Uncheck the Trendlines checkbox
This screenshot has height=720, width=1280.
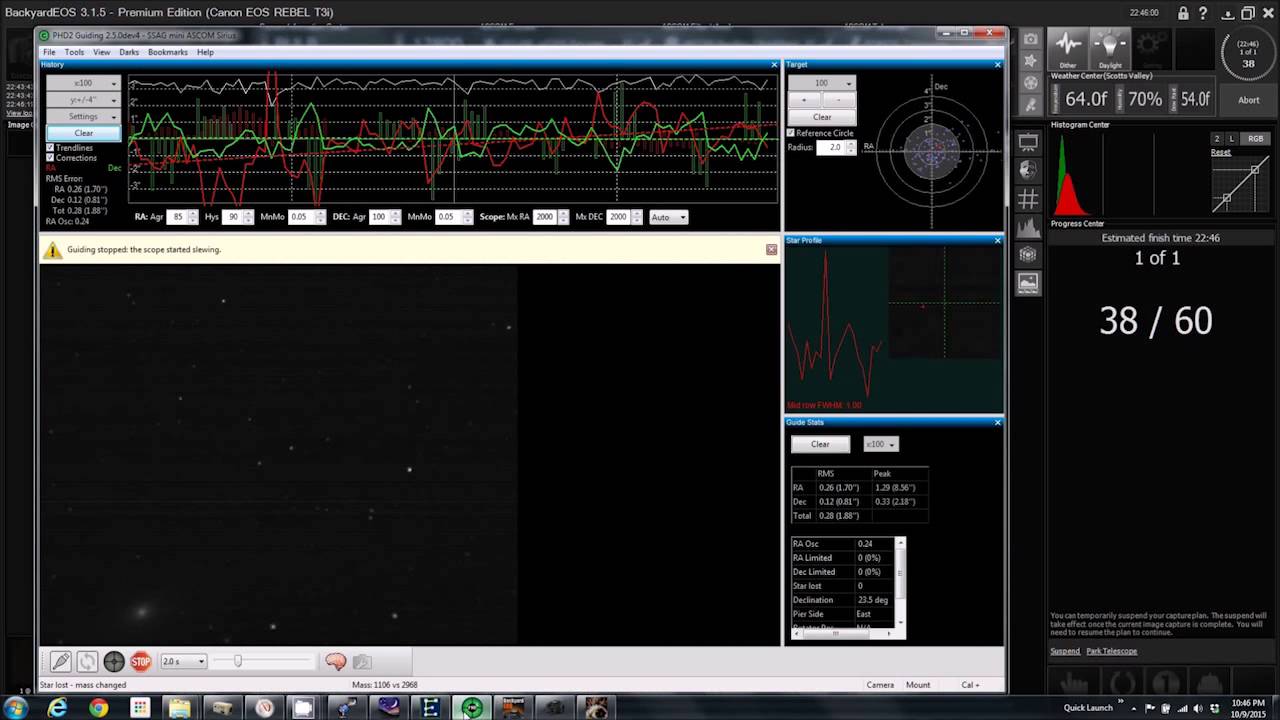[50, 148]
